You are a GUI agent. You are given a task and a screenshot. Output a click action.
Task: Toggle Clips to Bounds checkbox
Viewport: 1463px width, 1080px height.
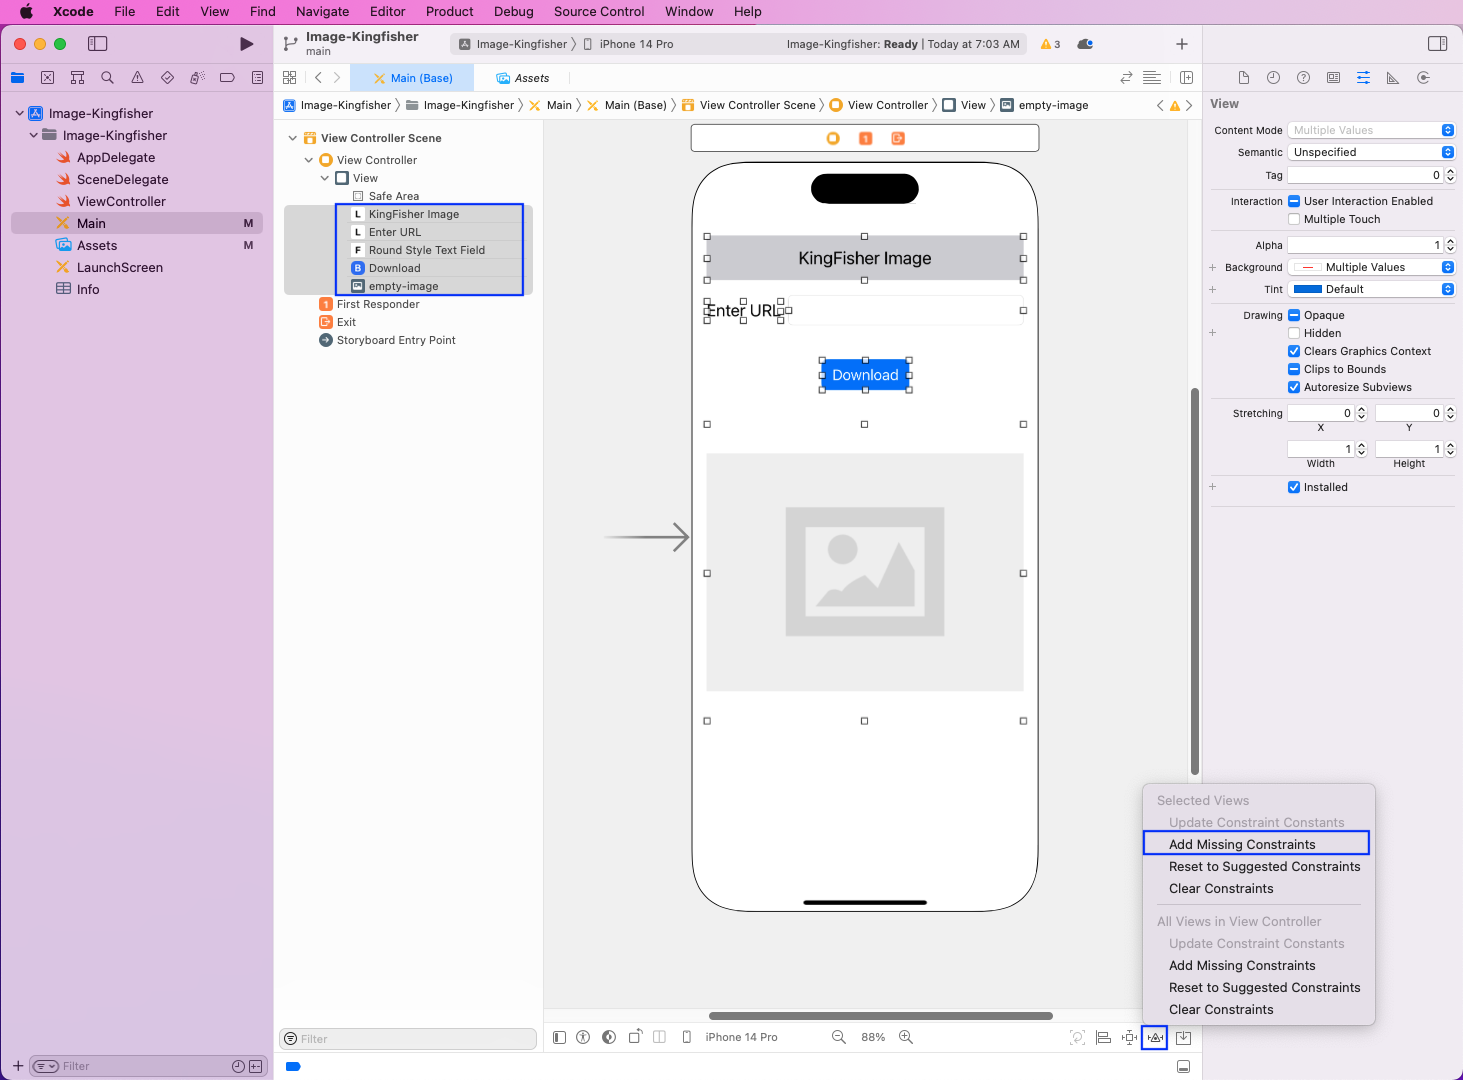pos(1294,369)
